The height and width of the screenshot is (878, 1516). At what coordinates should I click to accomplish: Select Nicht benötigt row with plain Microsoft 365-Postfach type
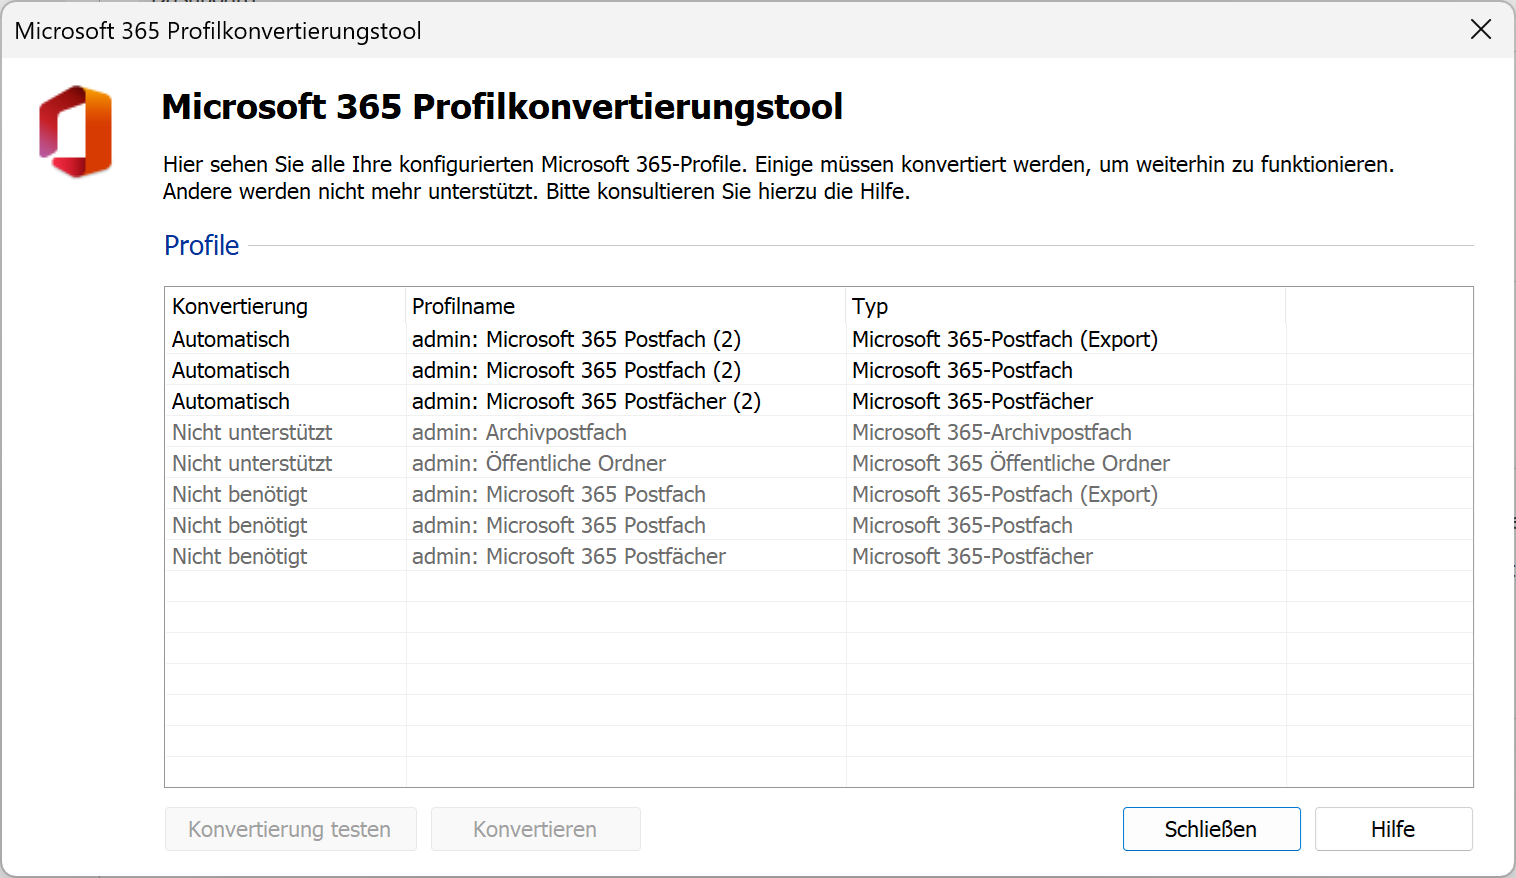558,525
